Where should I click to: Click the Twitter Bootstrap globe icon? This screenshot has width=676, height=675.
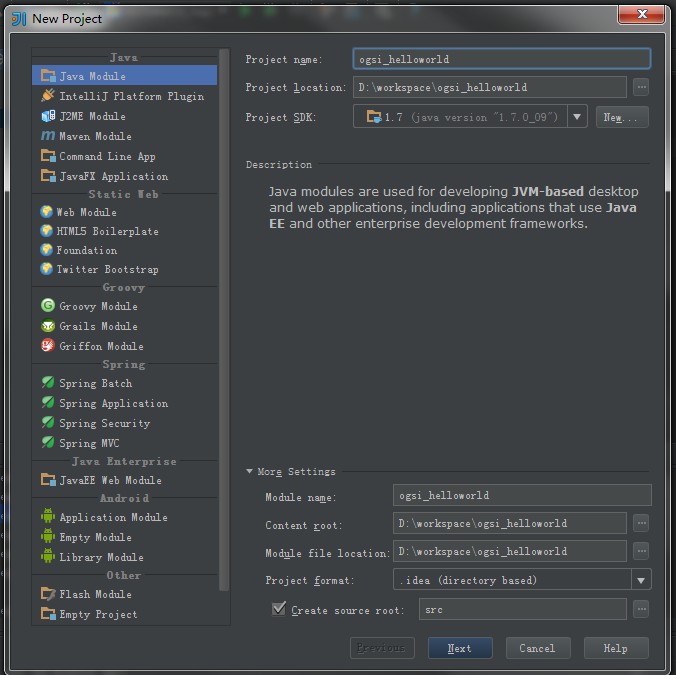46,269
